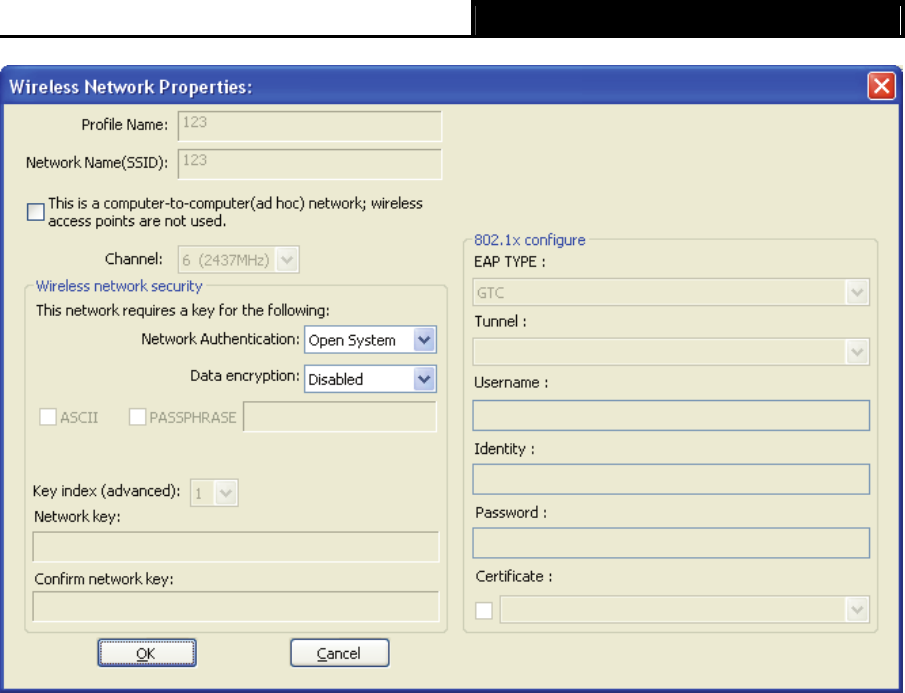
Task: Toggle the Certificate checkbox
Action: click(x=484, y=610)
